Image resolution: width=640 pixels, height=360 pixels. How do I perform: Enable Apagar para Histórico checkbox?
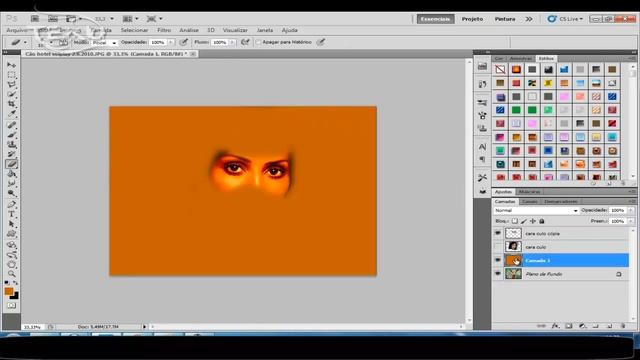point(258,42)
